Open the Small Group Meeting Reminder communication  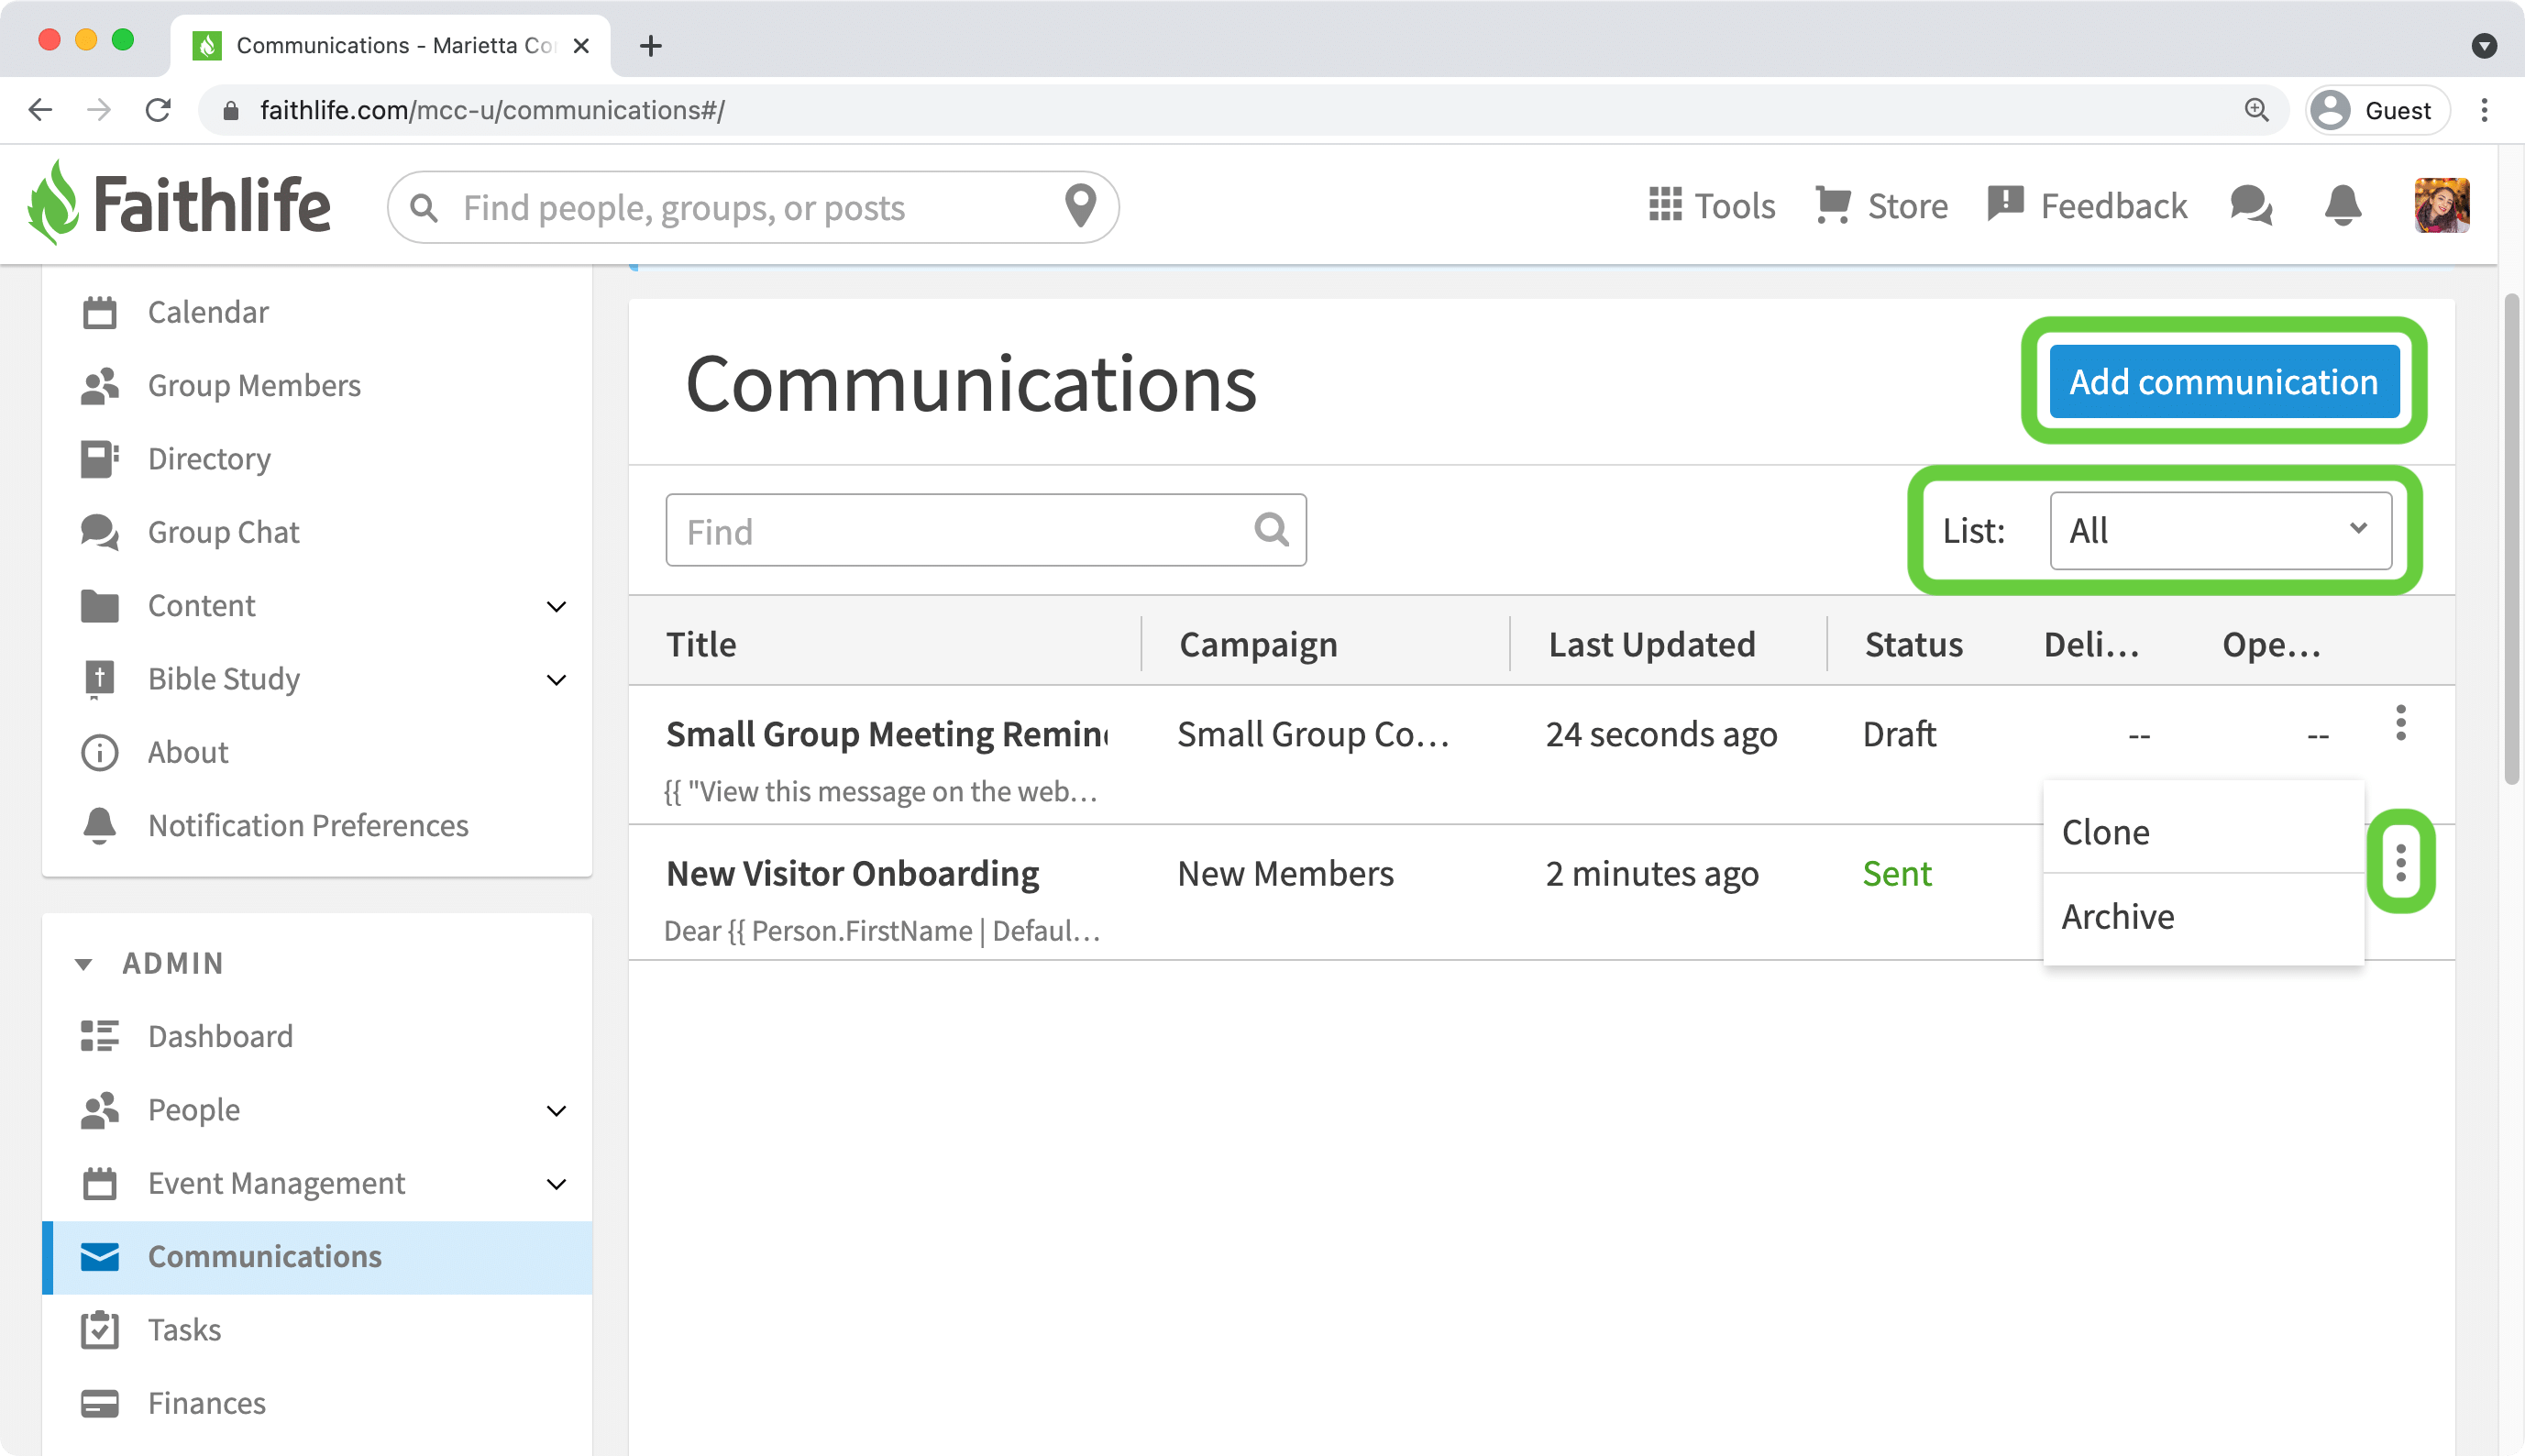tap(887, 734)
